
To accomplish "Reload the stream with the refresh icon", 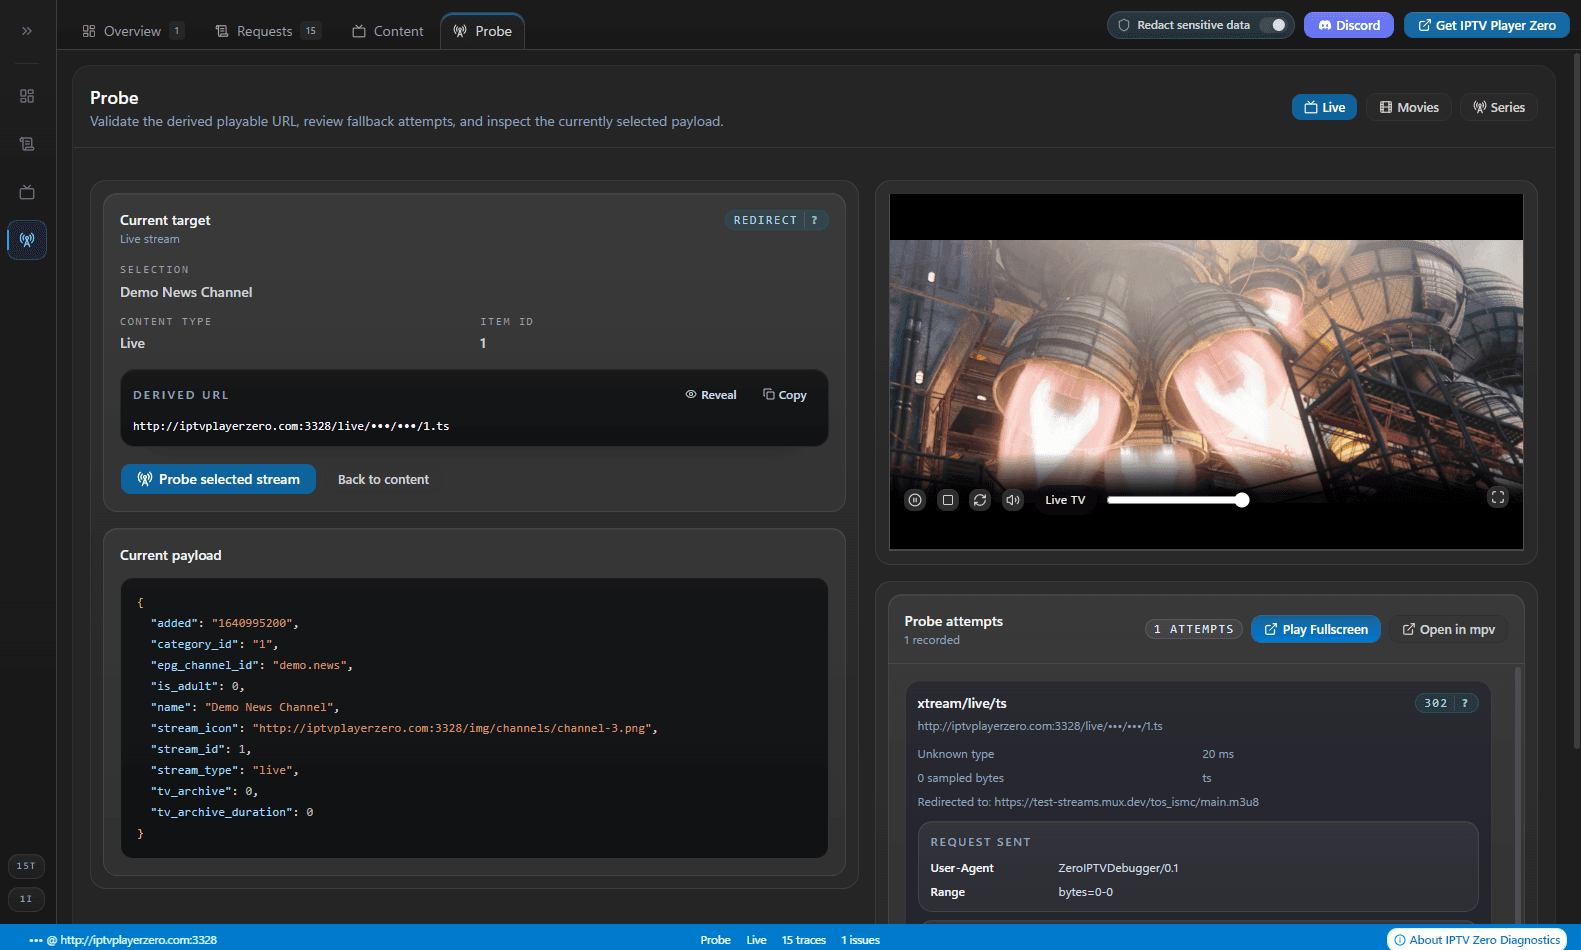I will [x=980, y=500].
